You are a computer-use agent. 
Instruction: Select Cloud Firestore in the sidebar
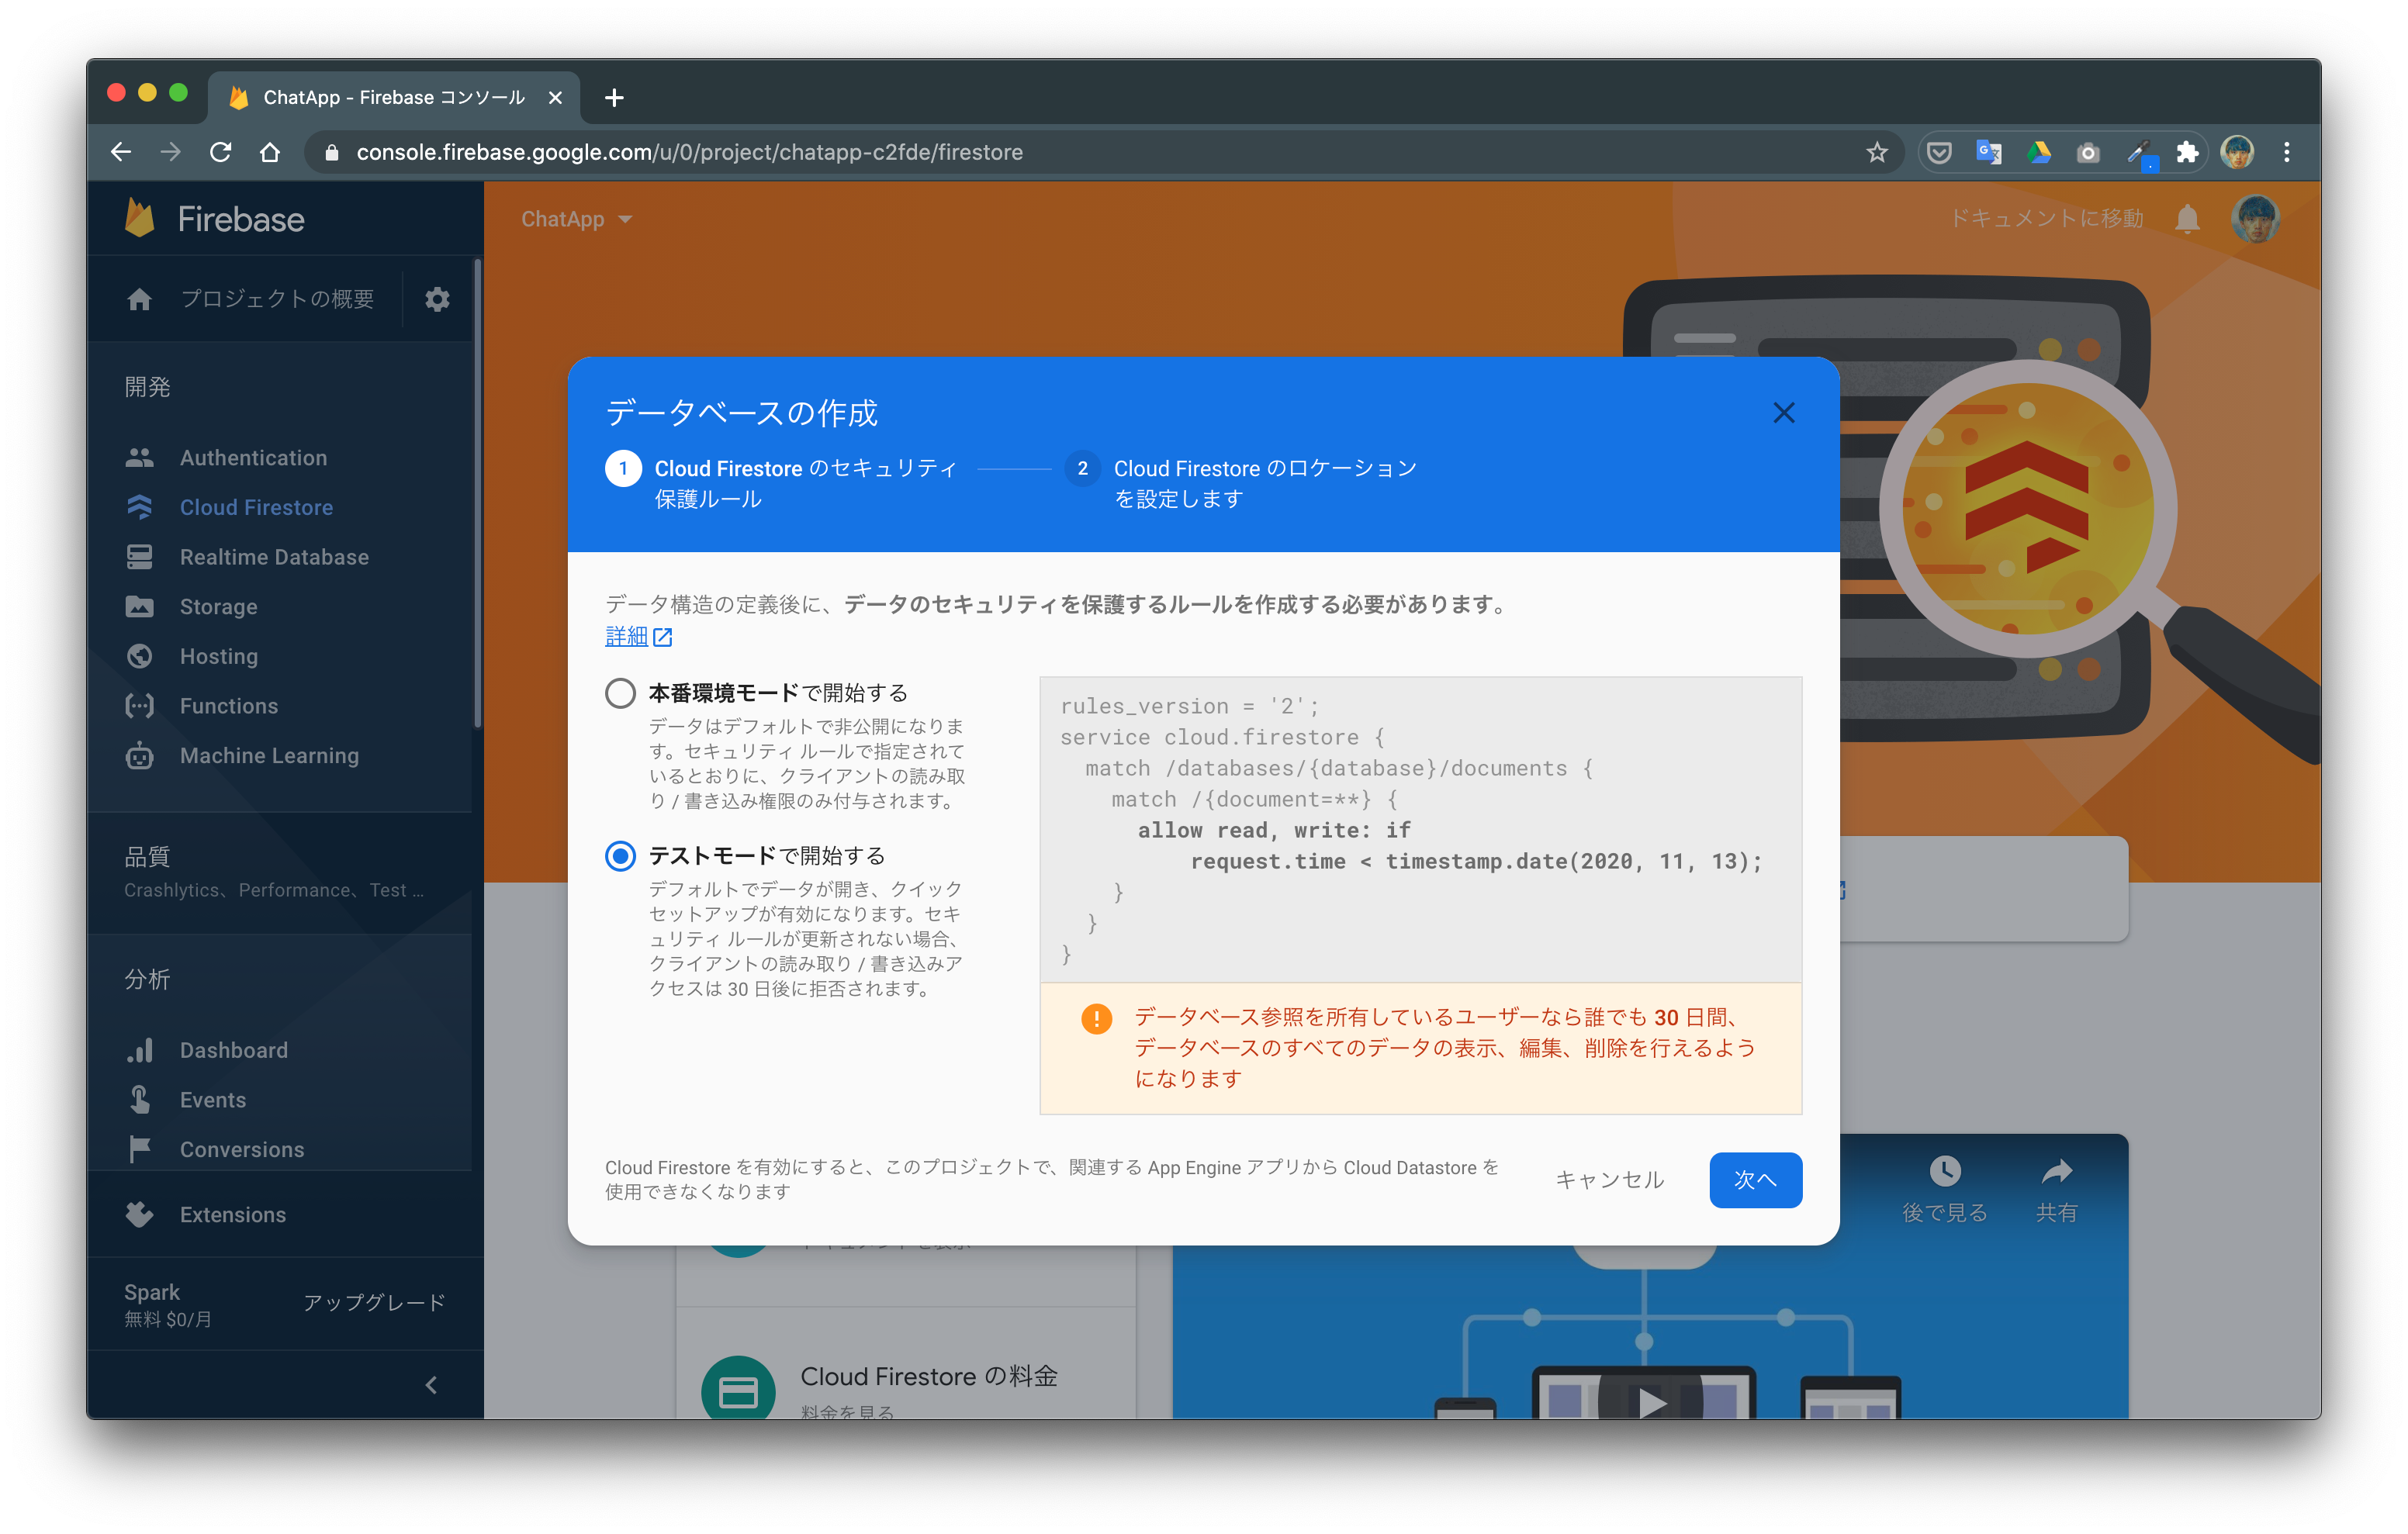pyautogui.click(x=256, y=507)
